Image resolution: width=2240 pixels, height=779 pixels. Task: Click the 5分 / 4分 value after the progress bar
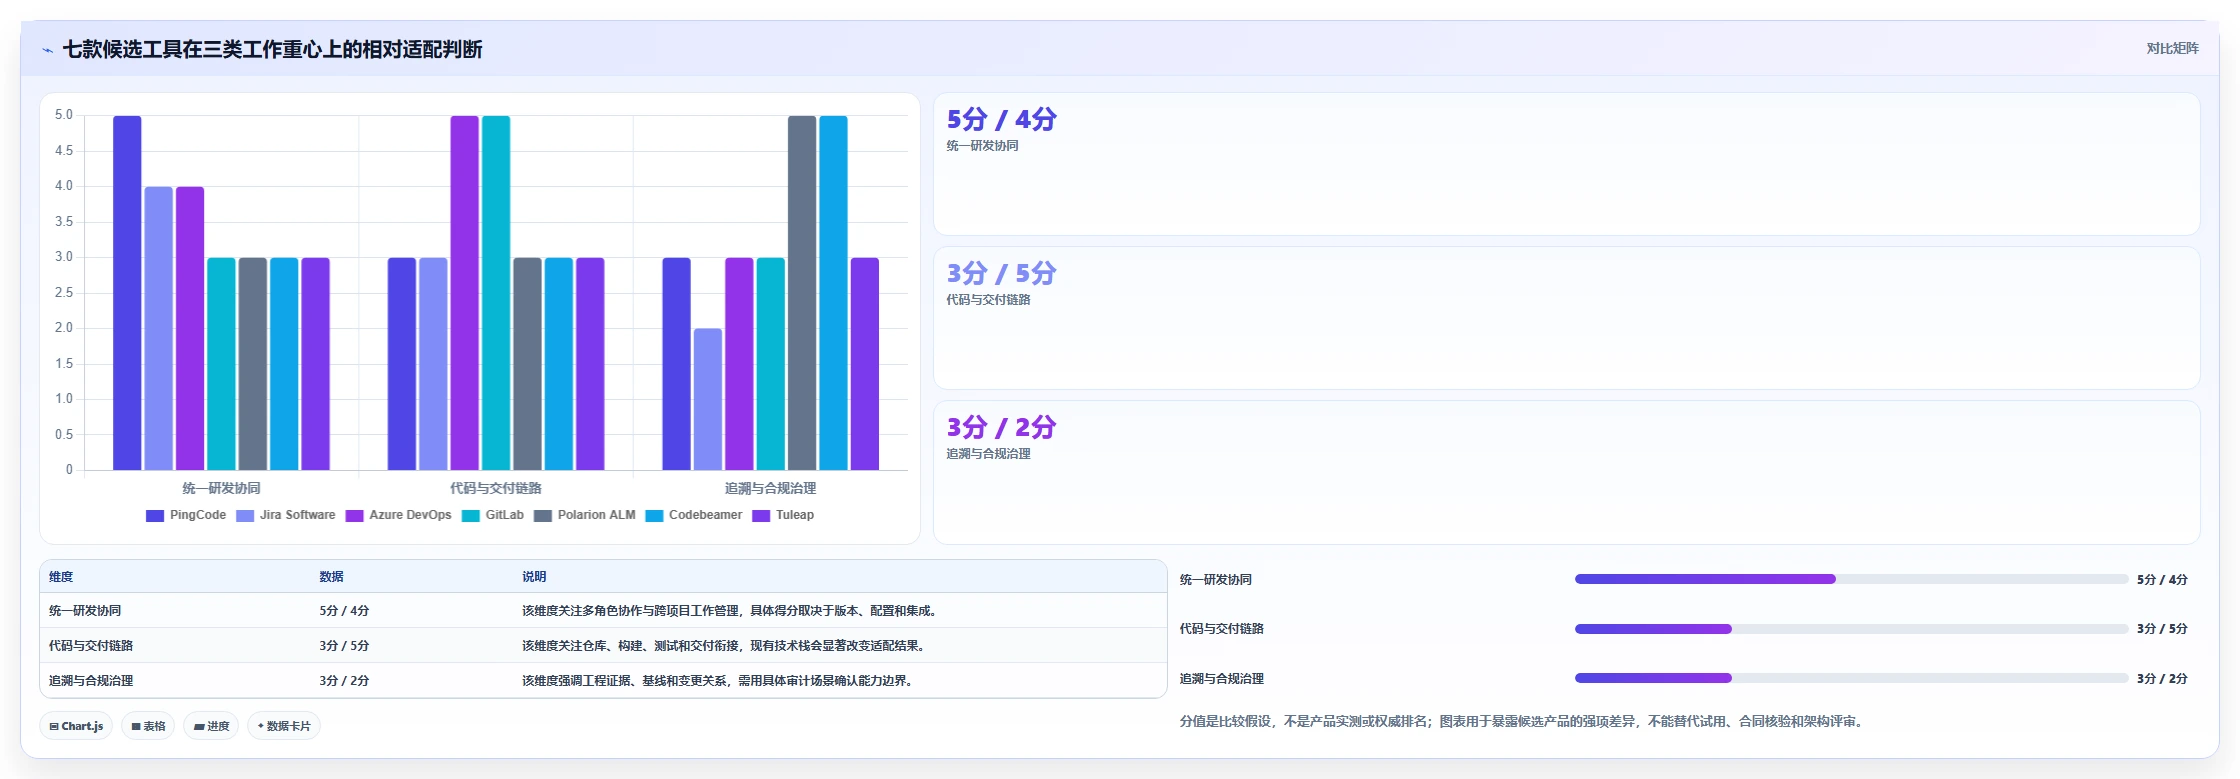click(x=2162, y=580)
